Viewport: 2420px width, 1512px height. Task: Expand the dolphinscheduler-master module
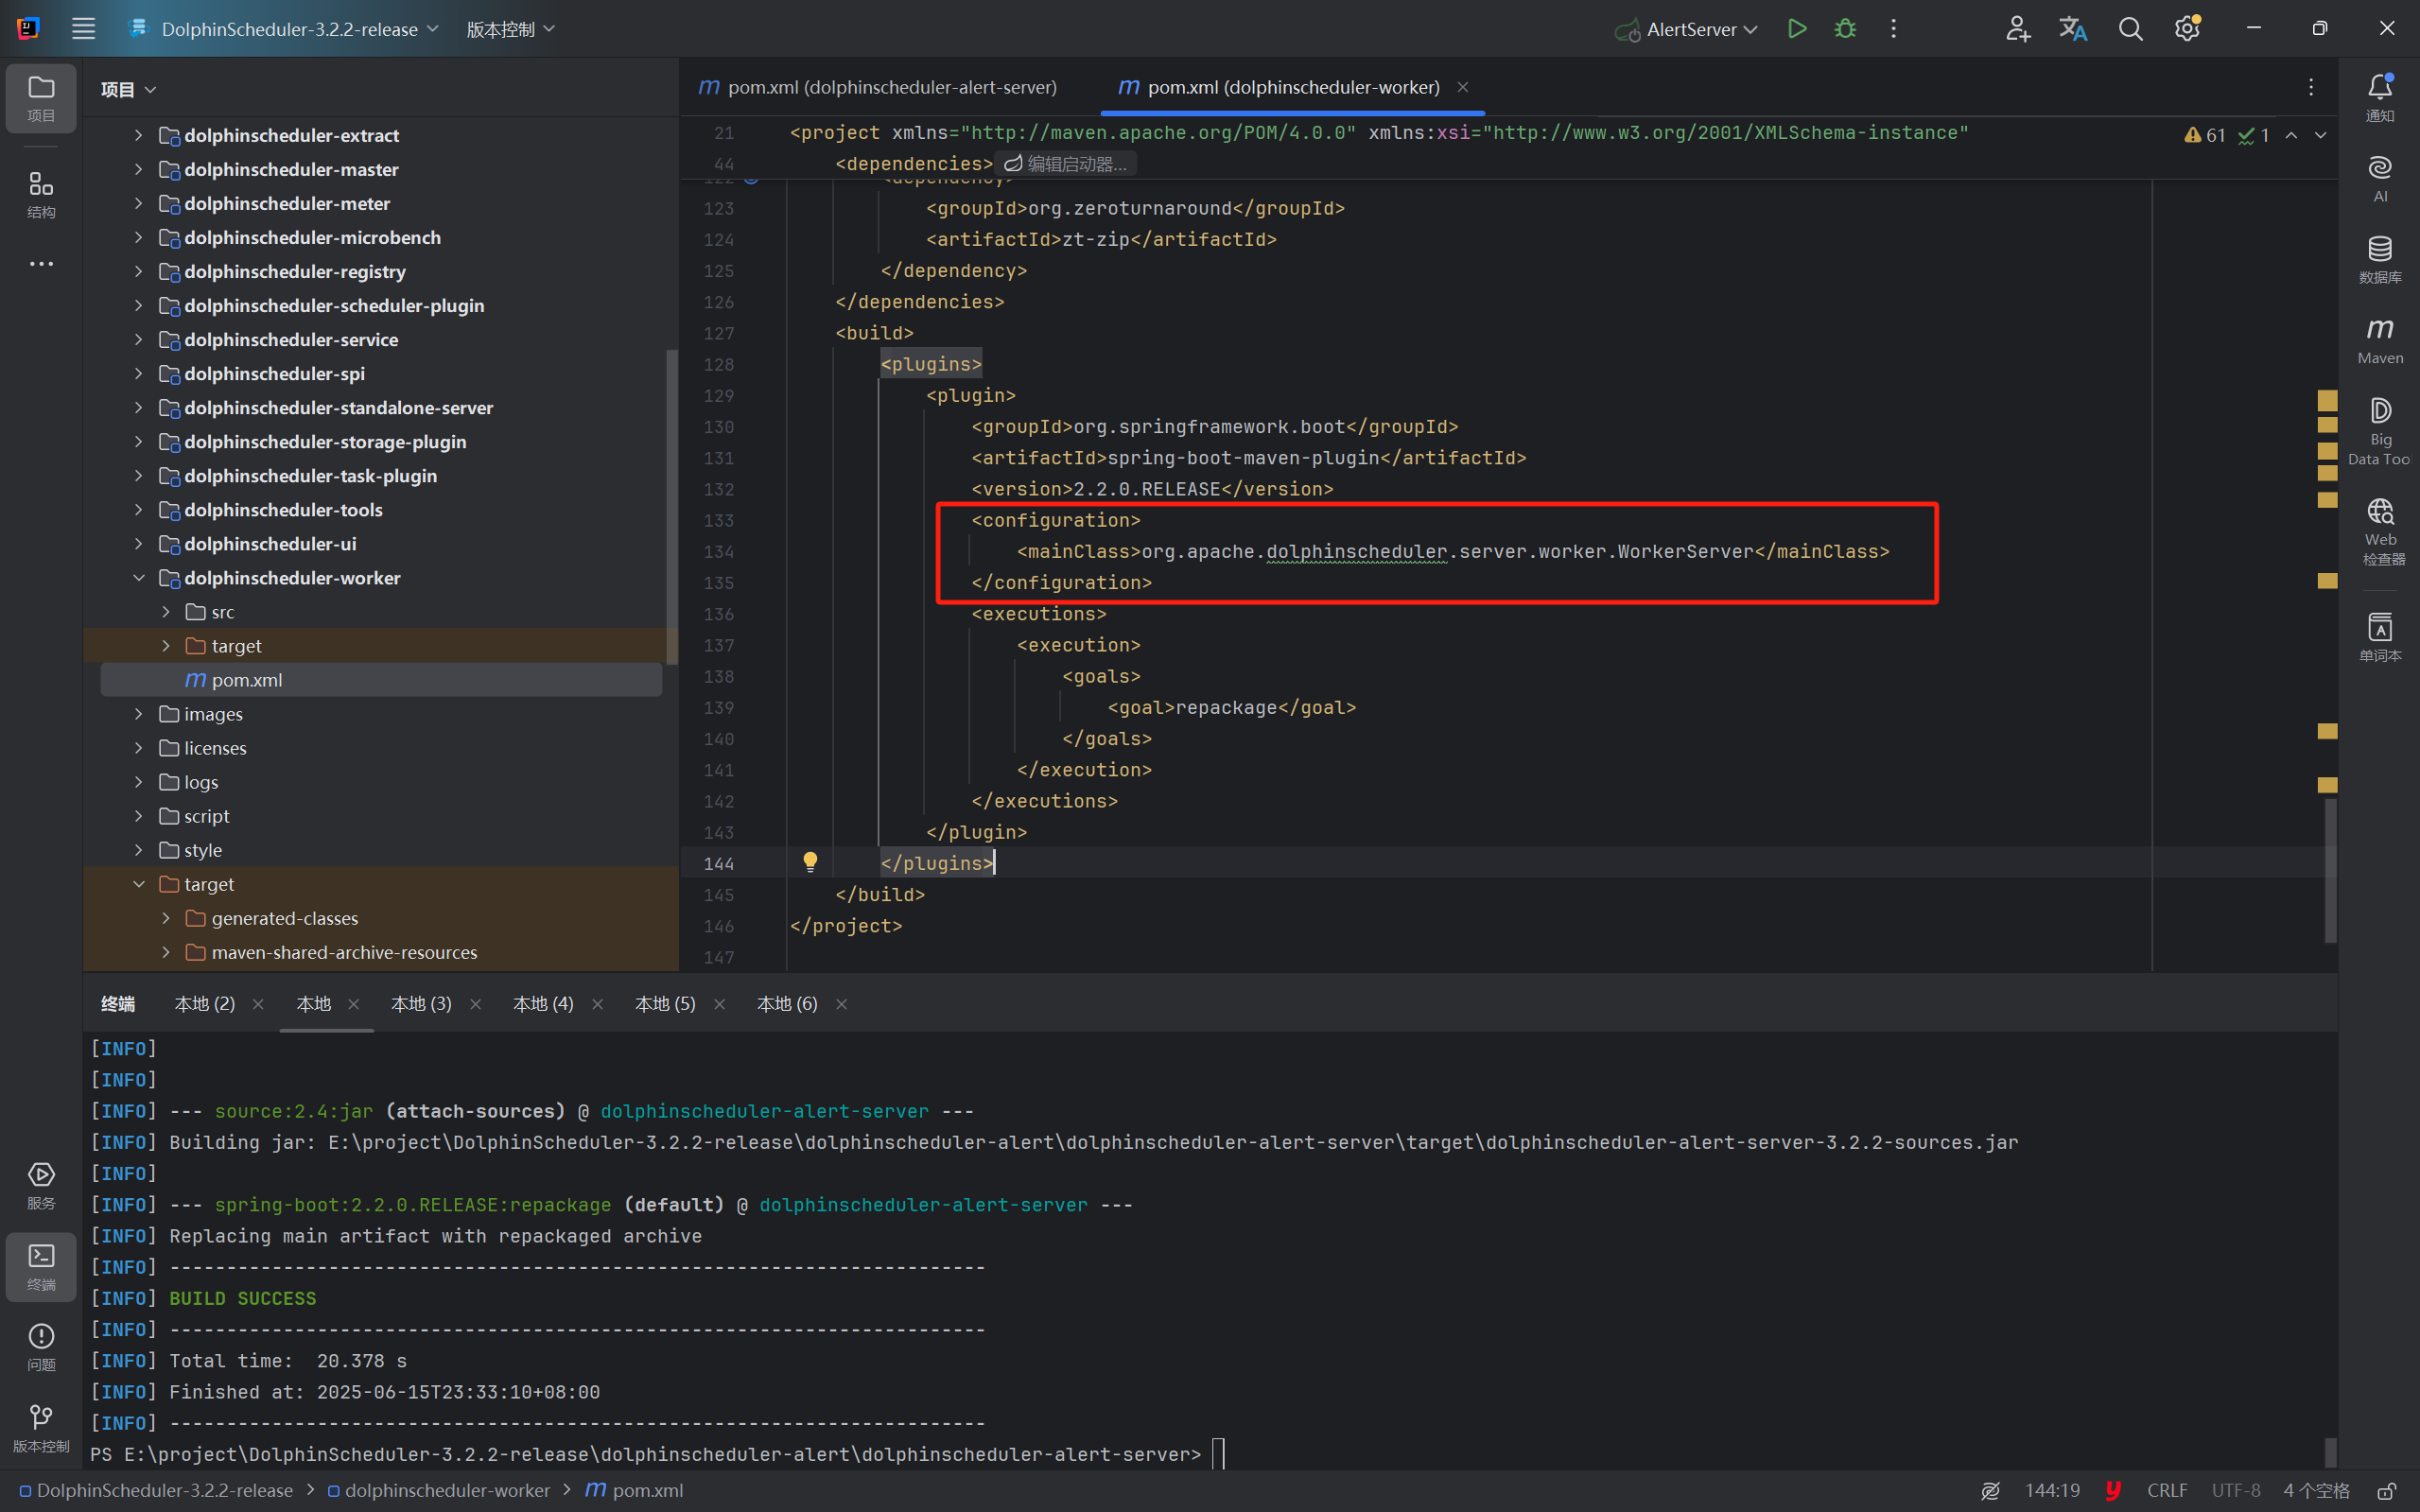coord(139,170)
